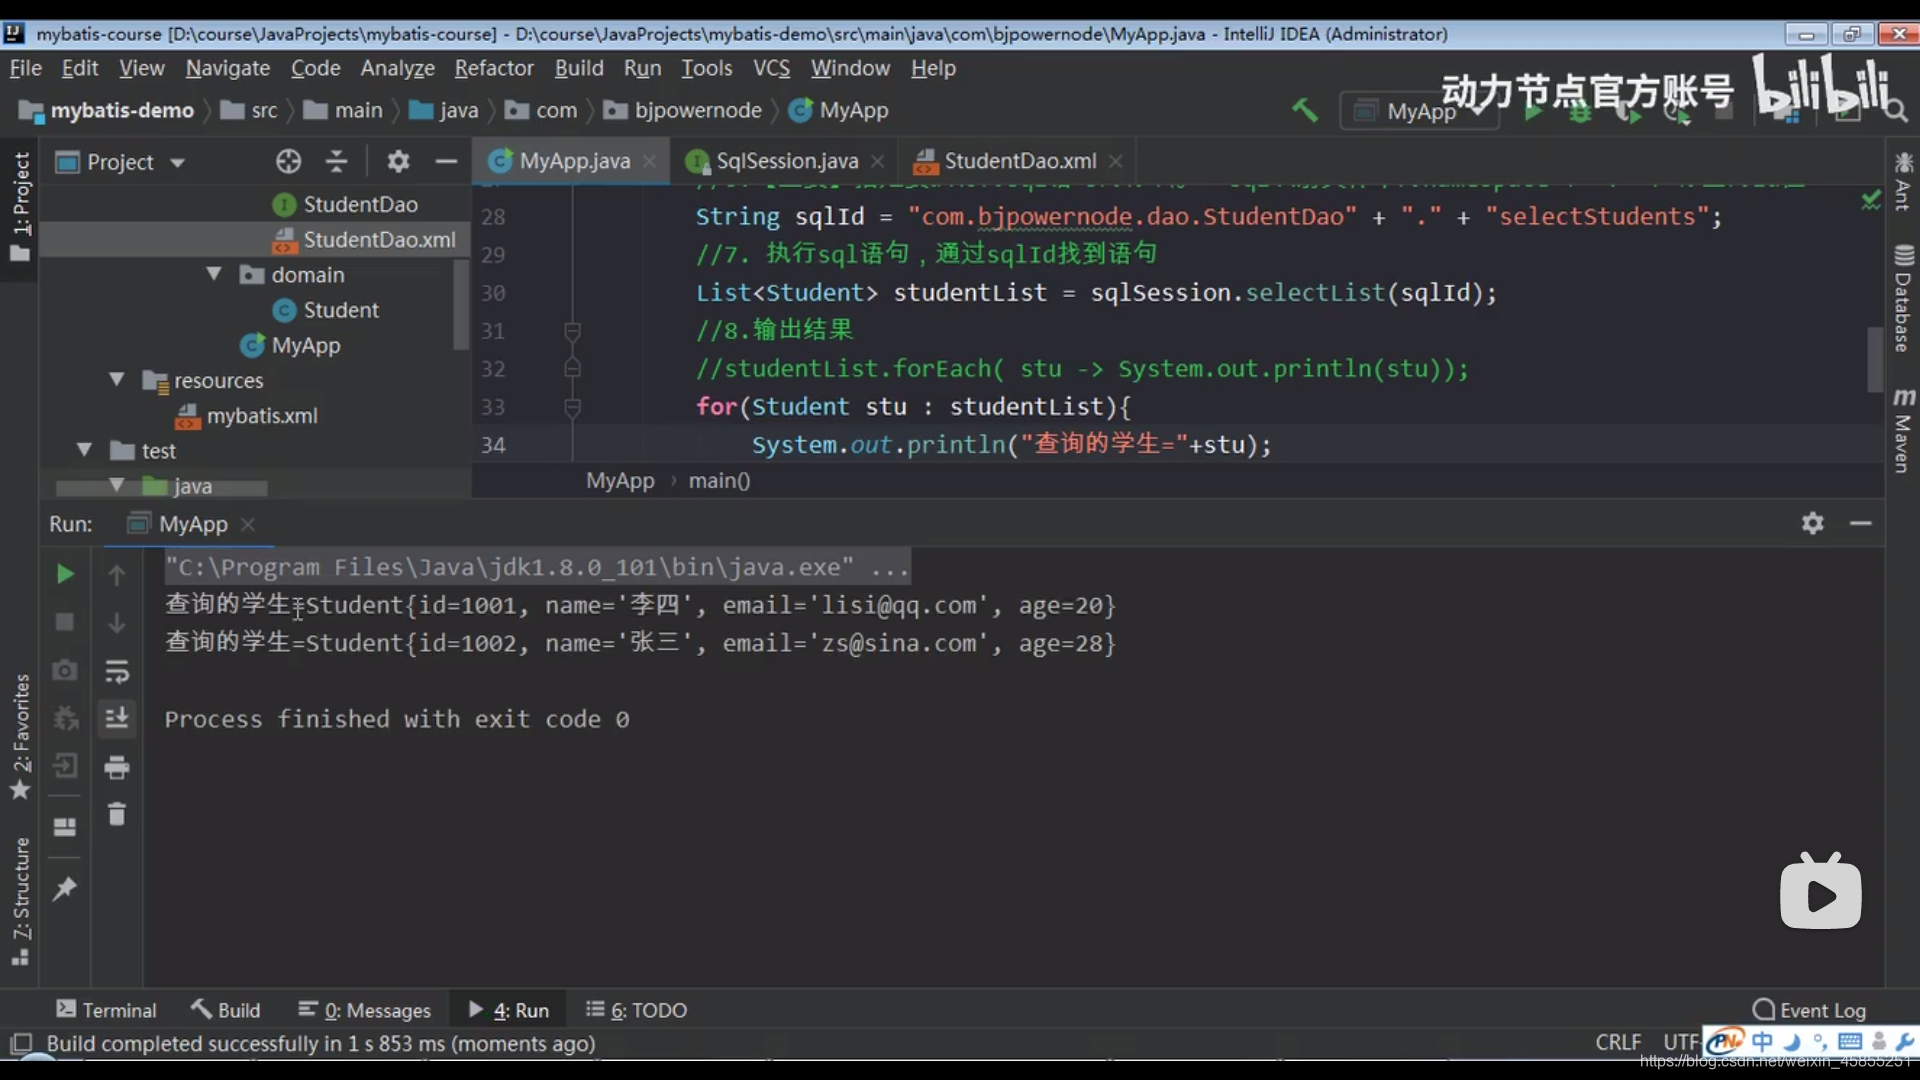Rerun MyApp with green play icon
Viewport: 1920px width, 1080px height.
tap(65, 574)
